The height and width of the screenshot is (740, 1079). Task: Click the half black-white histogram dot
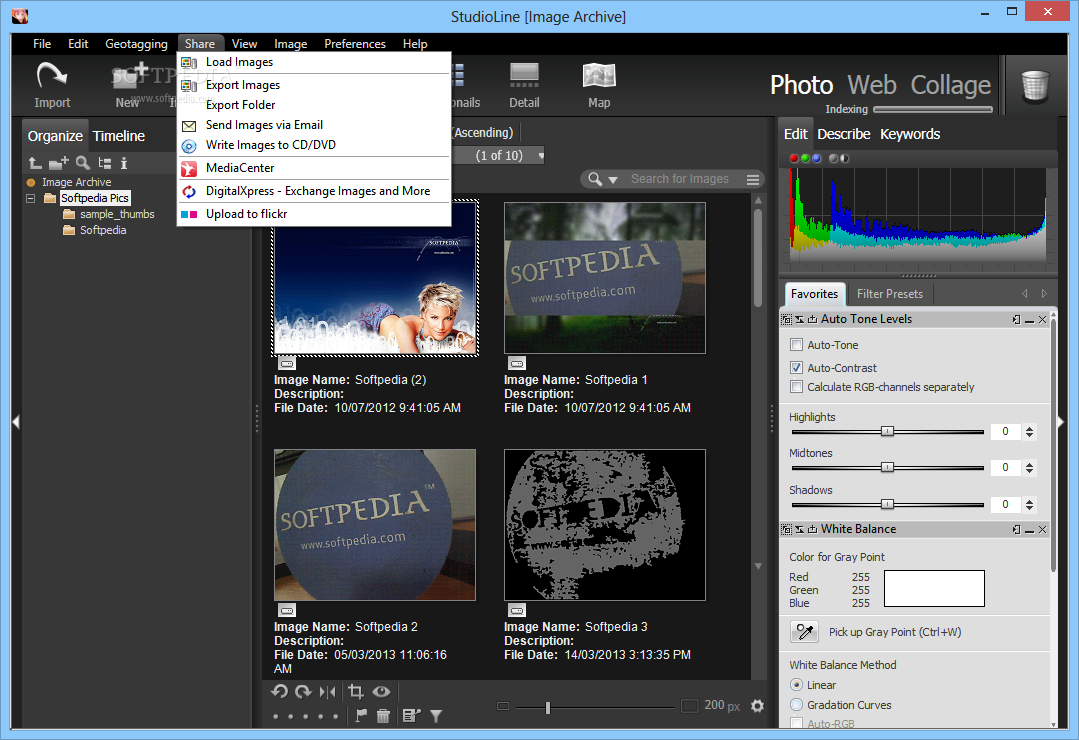click(x=844, y=158)
